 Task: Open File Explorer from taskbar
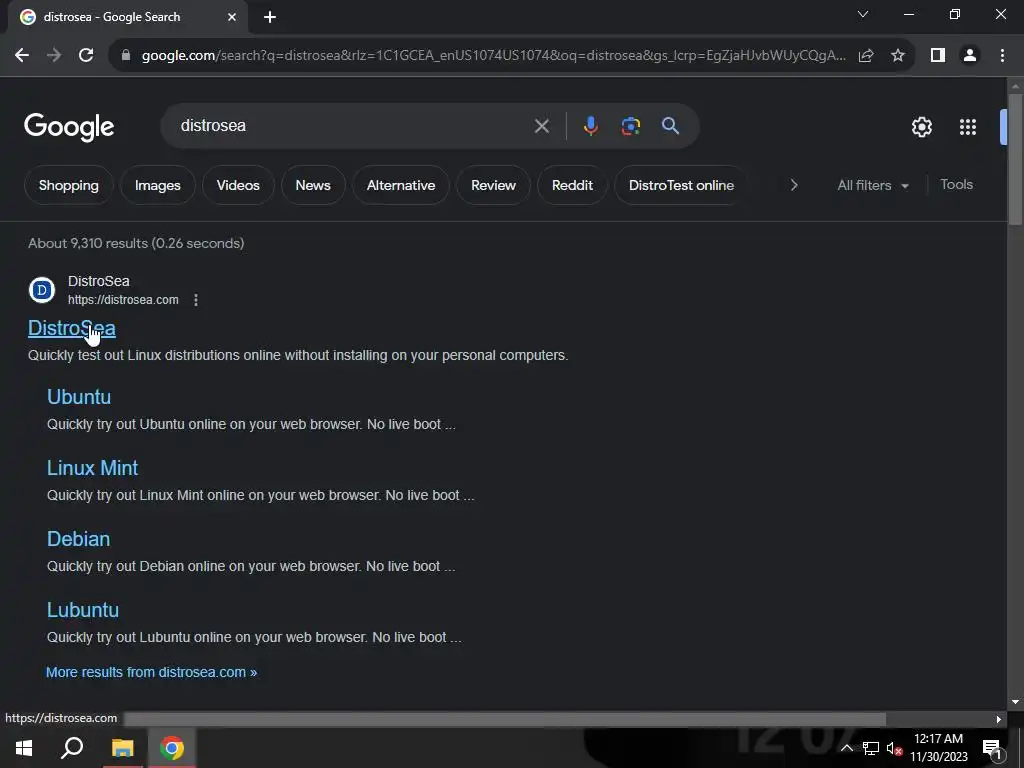click(122, 748)
